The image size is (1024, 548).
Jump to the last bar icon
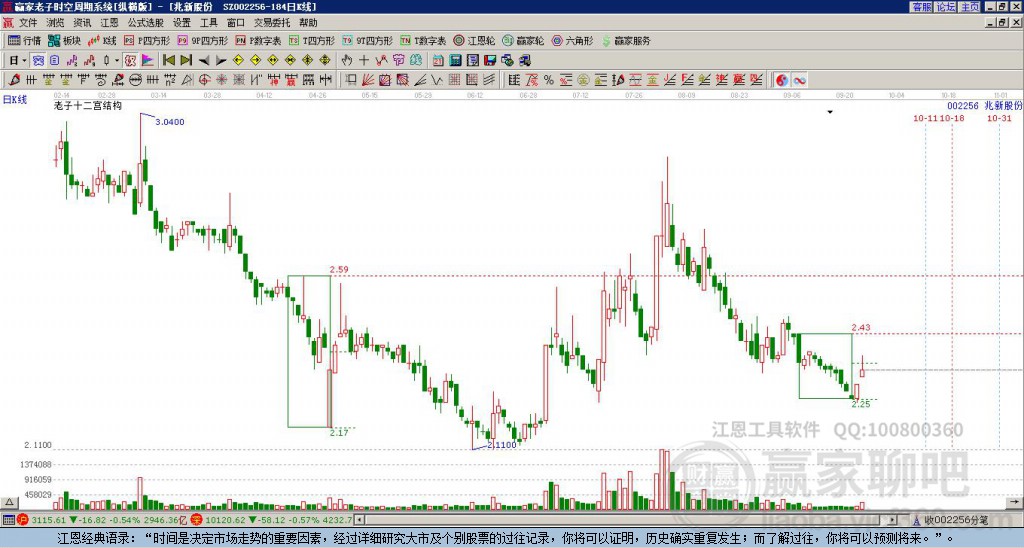click(186, 60)
